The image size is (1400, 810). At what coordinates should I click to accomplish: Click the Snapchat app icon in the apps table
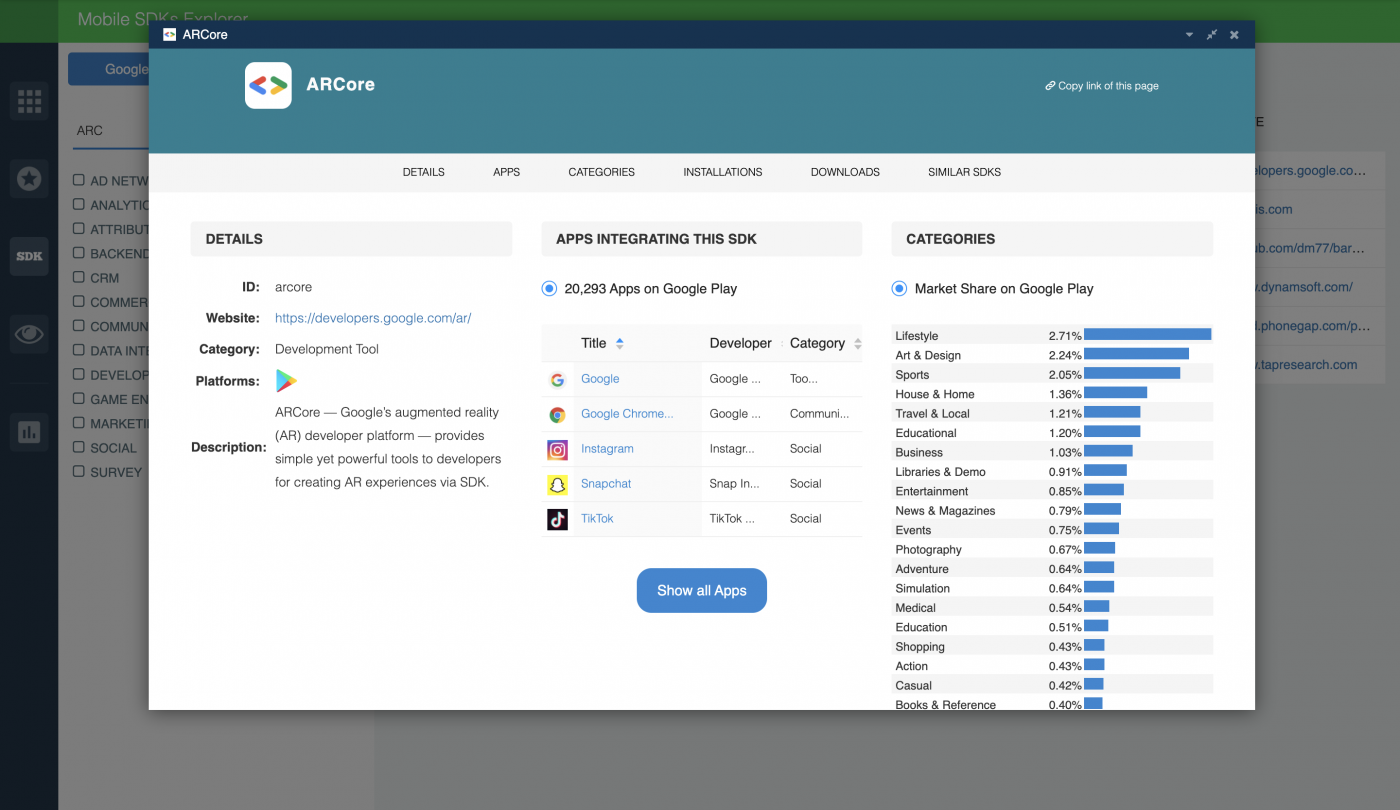pyautogui.click(x=557, y=484)
